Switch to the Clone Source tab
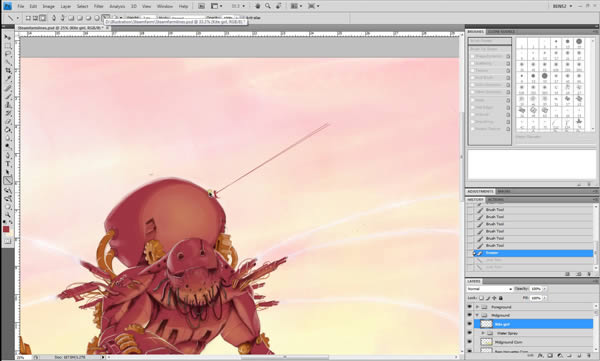600x361 pixels. pos(501,32)
